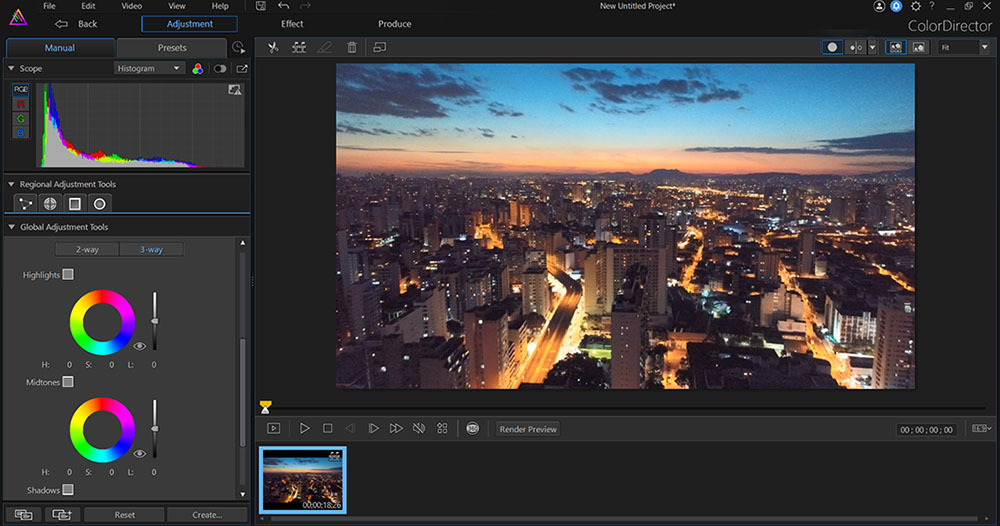This screenshot has width=1000, height=526.
Task: Click the Create... button
Action: tap(207, 515)
